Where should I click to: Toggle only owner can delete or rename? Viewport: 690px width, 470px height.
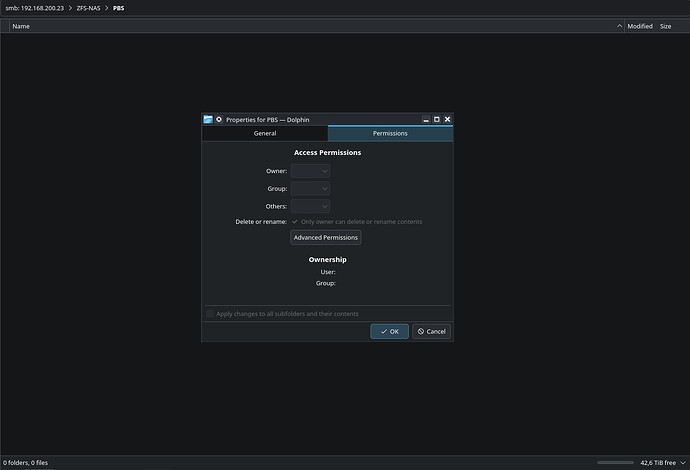(x=357, y=222)
